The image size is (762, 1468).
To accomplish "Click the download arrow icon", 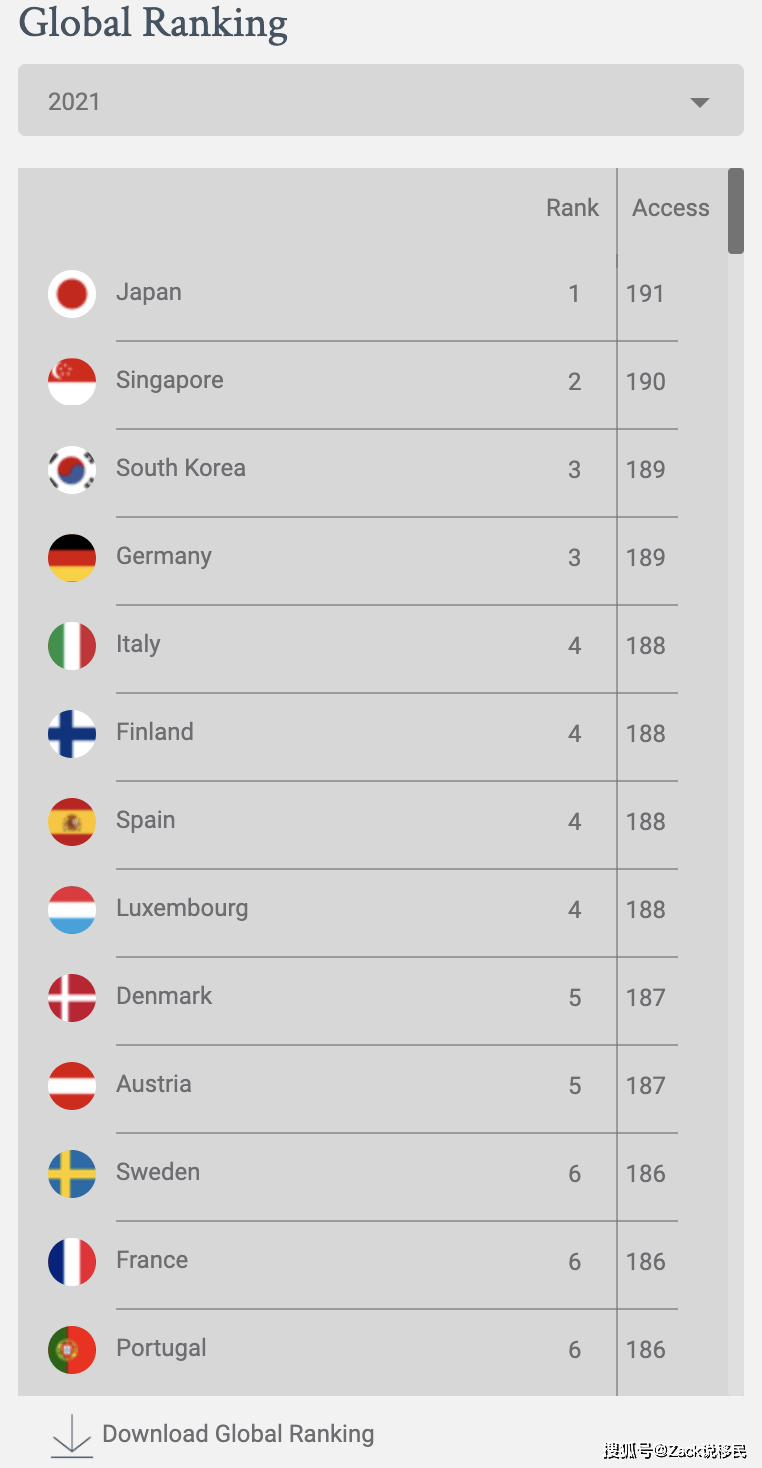I will (x=71, y=1436).
